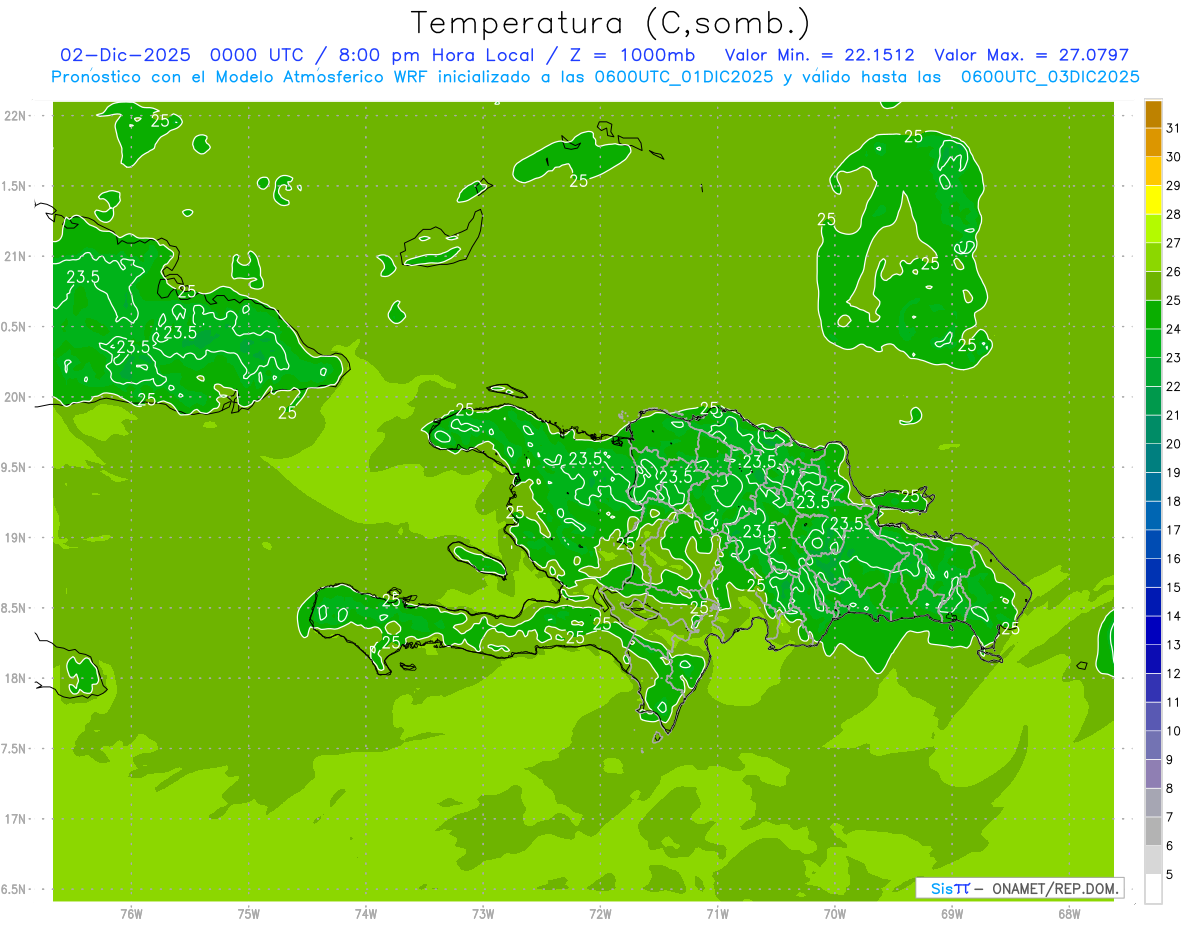Click the "69W" longitude axis label
Screen dimensions: 1200x927
tap(952, 914)
